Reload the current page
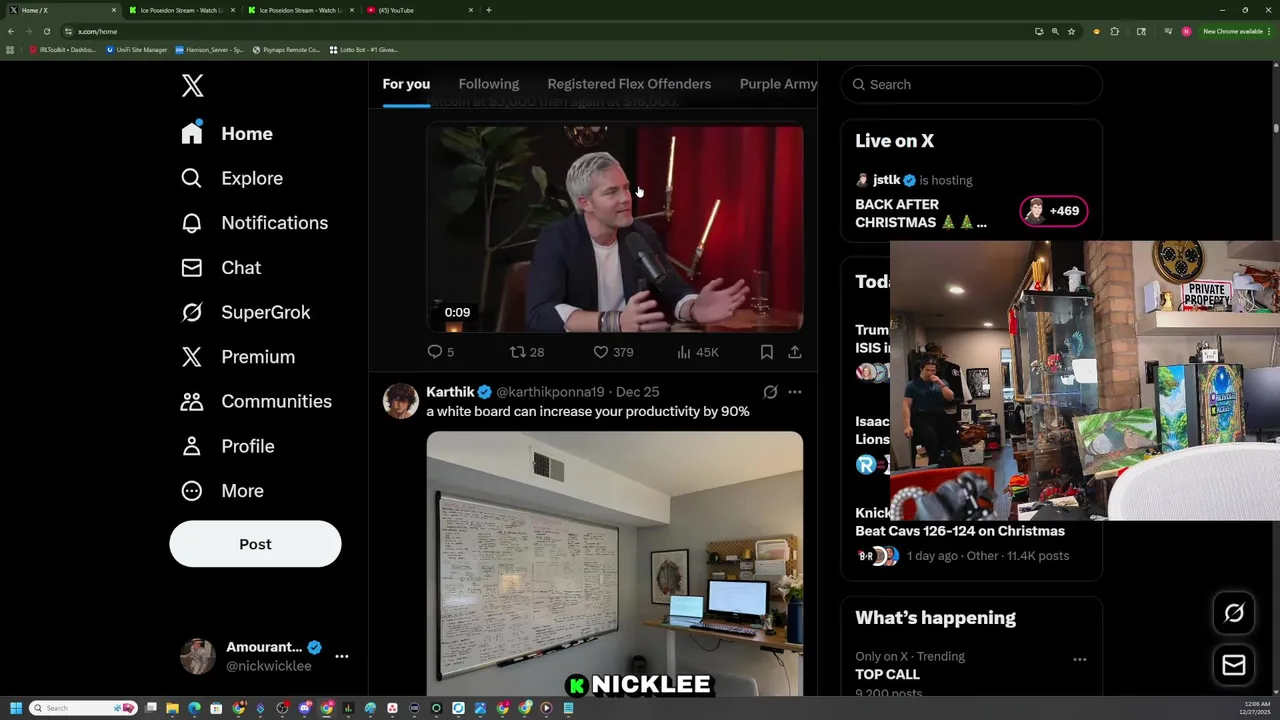This screenshot has height=720, width=1280. click(x=46, y=31)
